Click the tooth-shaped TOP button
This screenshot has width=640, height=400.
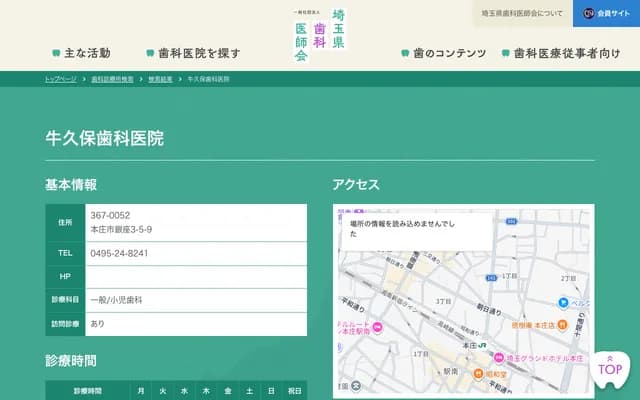click(610, 370)
